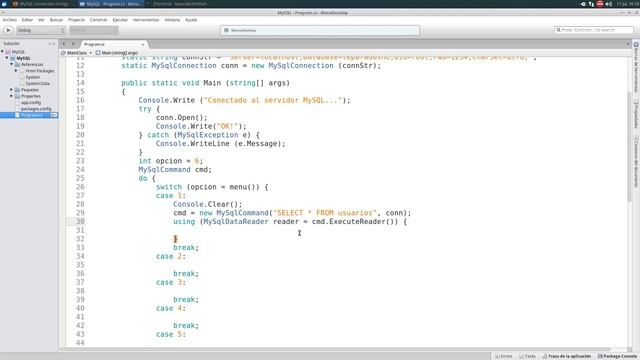Click 'MySqlDataReader' on line 30

click(236, 222)
